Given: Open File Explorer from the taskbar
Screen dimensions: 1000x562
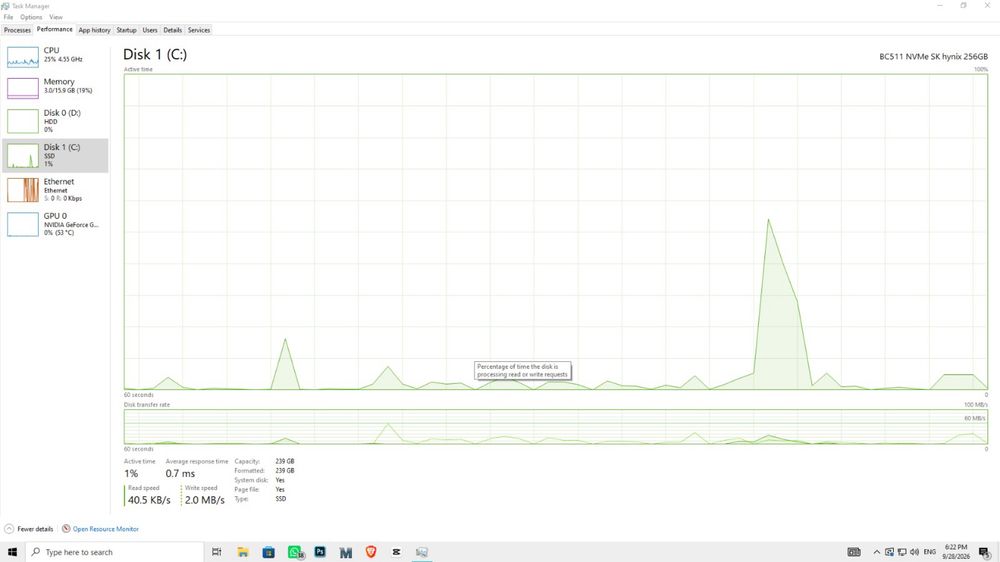Looking at the screenshot, I should (243, 552).
